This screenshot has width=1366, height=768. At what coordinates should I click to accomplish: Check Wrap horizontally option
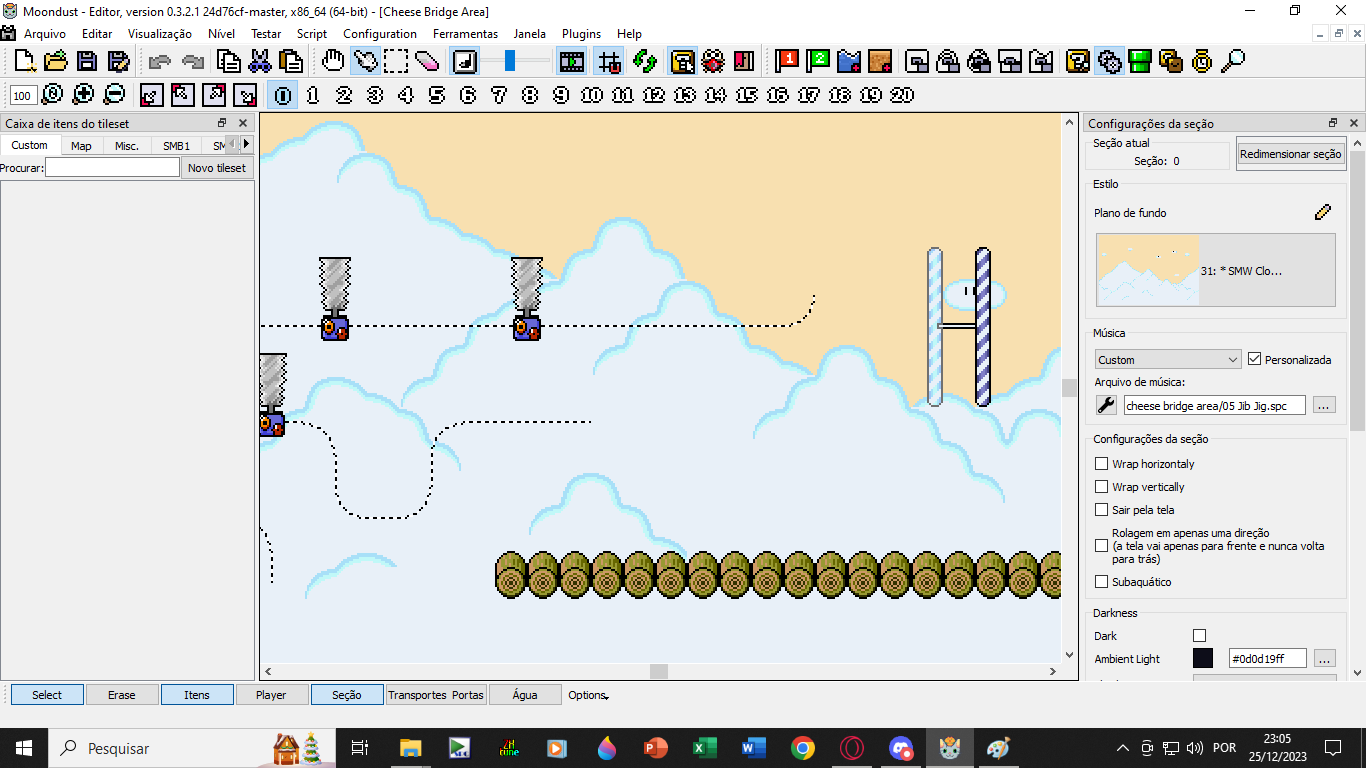coord(1102,464)
